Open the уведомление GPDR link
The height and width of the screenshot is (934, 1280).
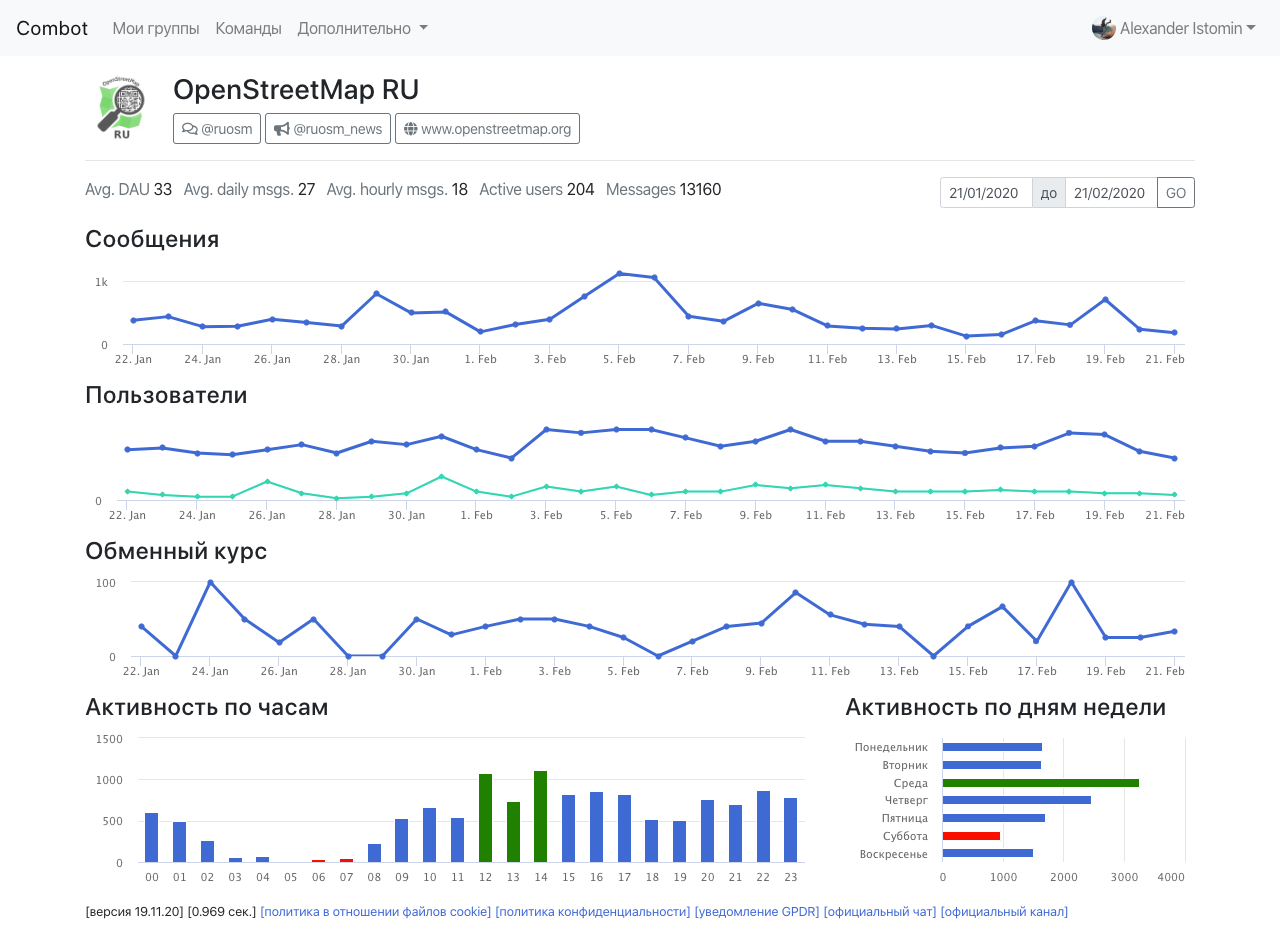757,912
